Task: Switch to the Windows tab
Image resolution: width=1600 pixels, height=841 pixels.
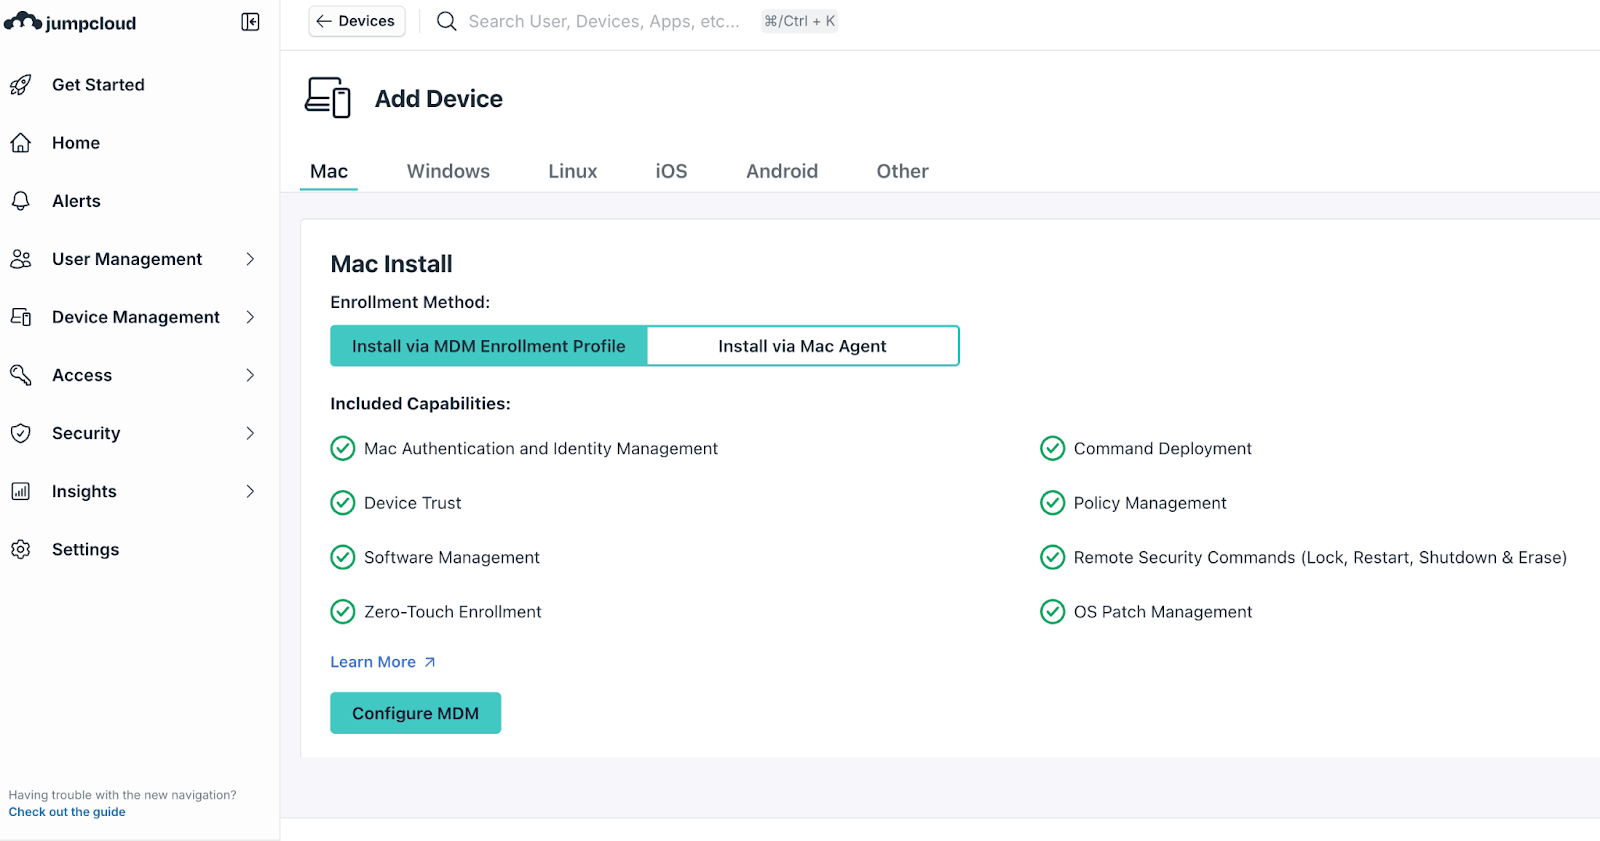Action: [448, 171]
